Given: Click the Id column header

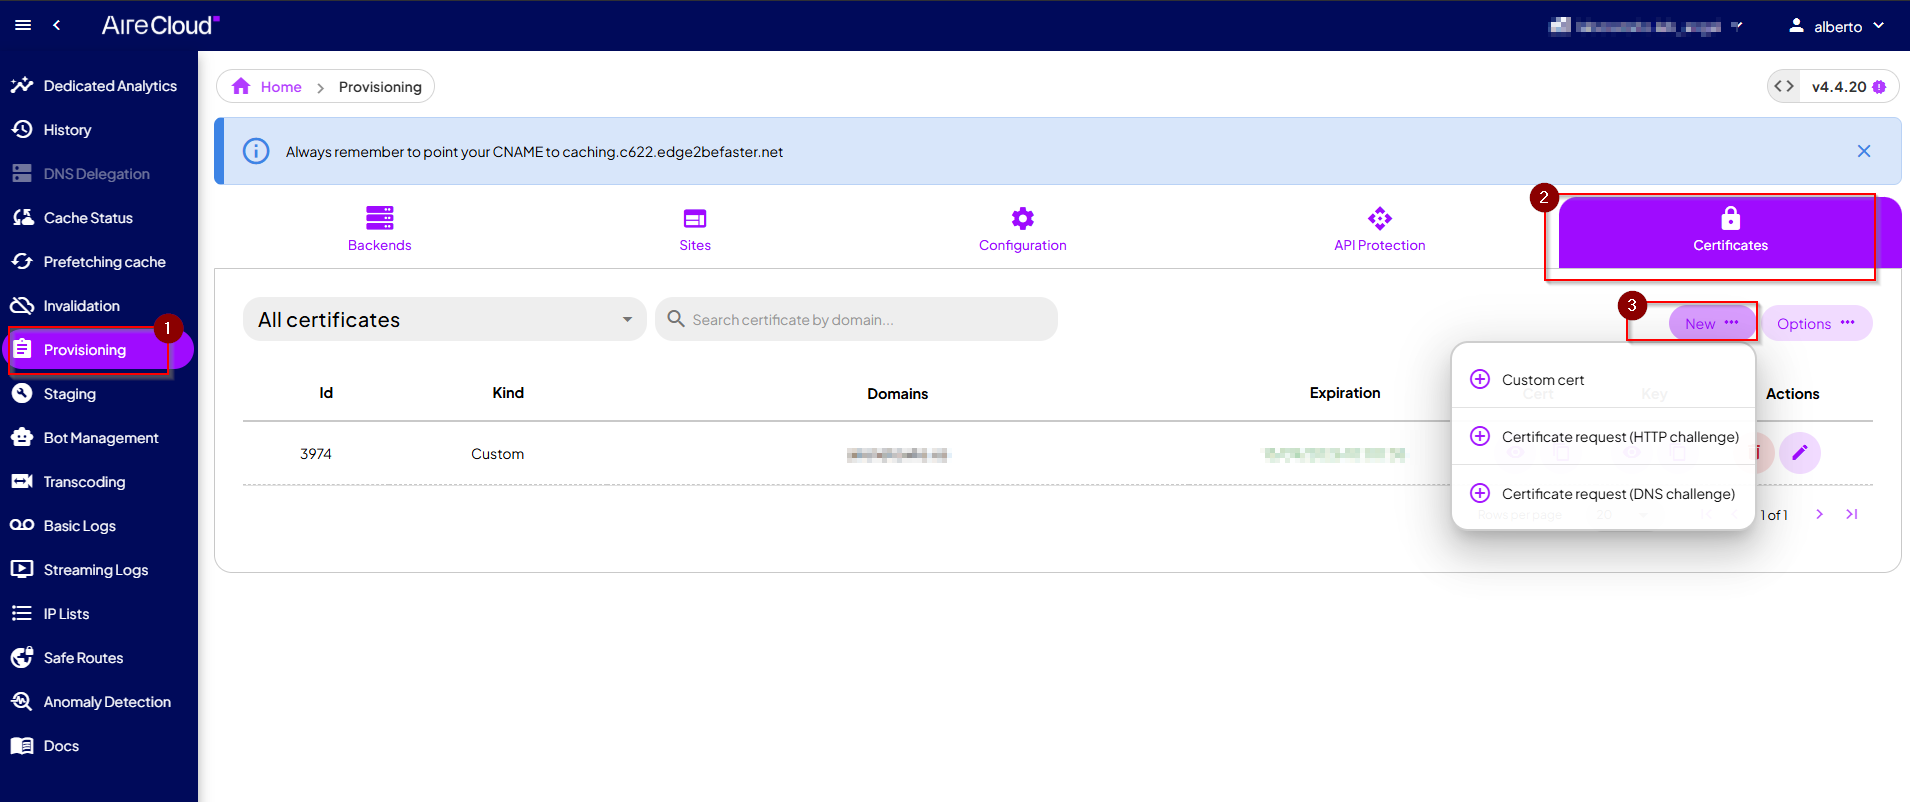Looking at the screenshot, I should tap(326, 393).
